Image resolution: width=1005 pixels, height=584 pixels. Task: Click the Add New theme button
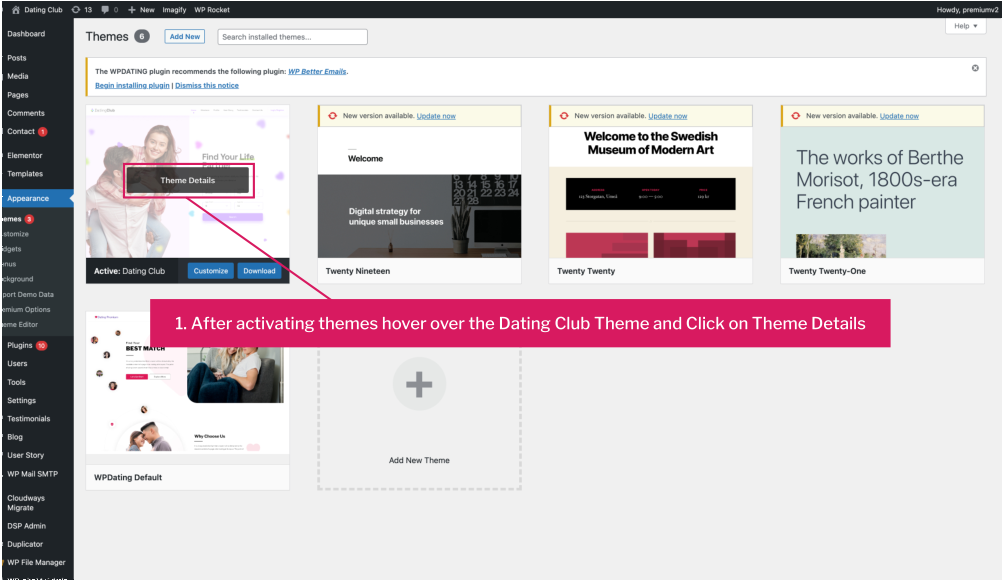coord(185,37)
